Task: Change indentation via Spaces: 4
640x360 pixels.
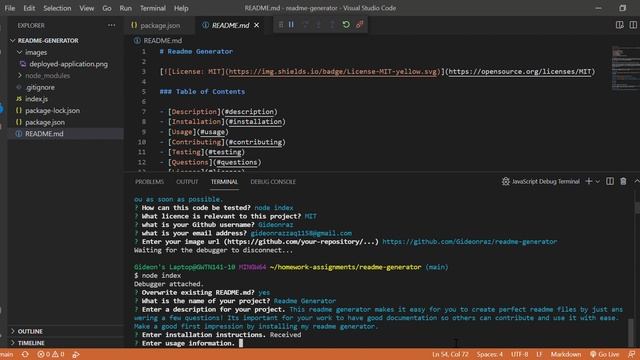Action: click(x=490, y=354)
